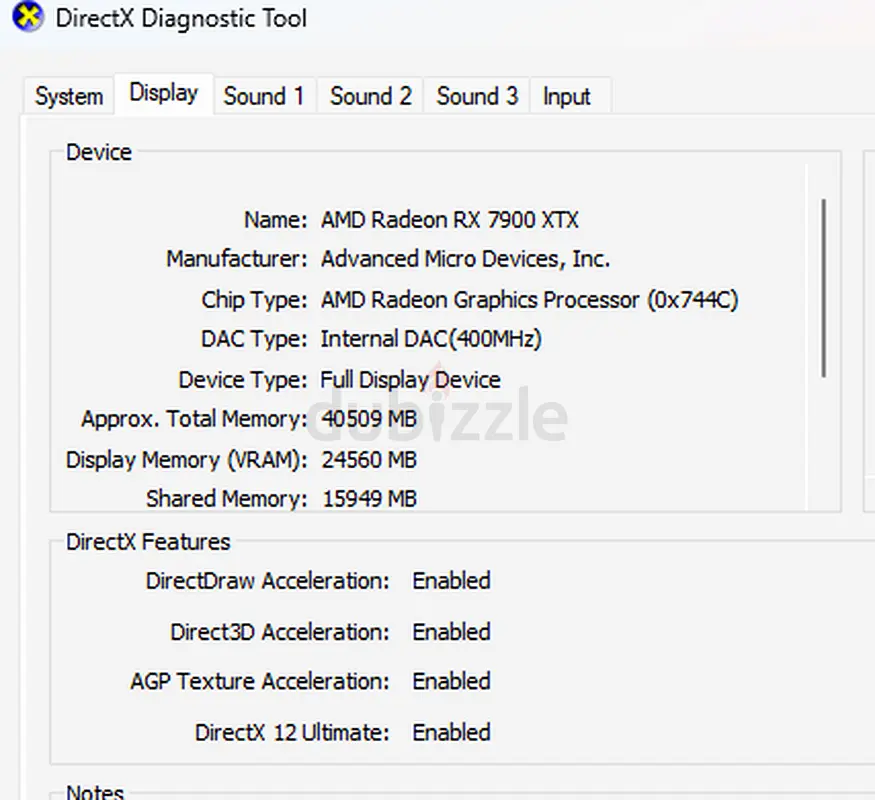
Task: Open the Sound 2 tab
Action: click(371, 96)
